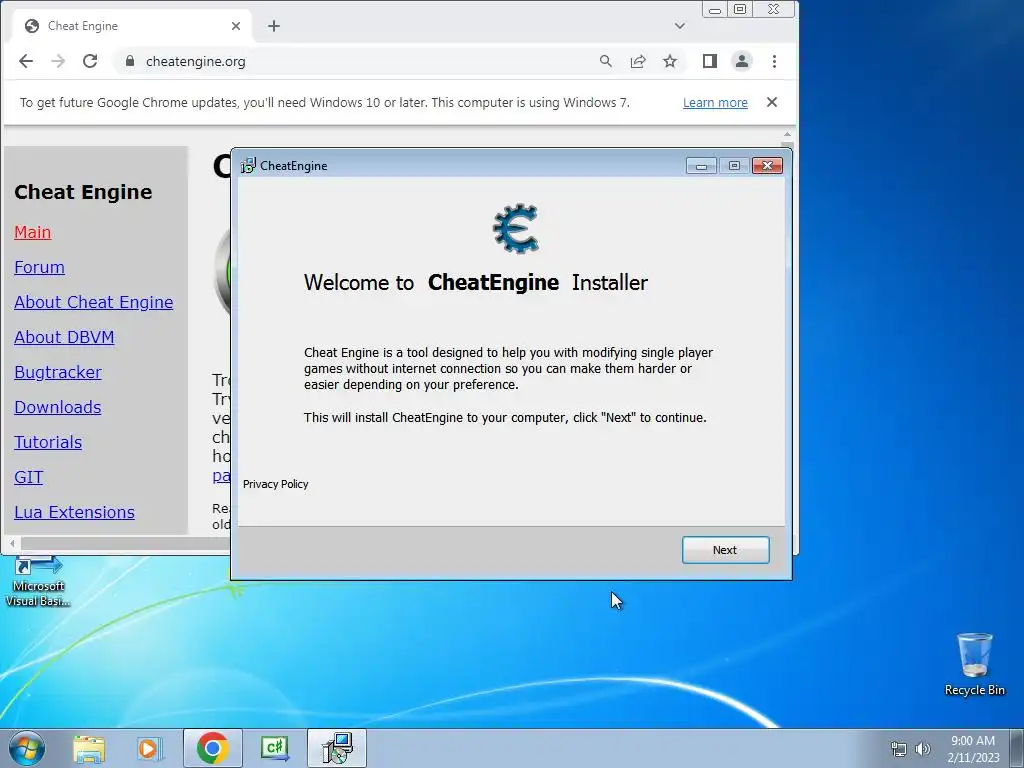Click the C# application taskbar icon
Image resolution: width=1024 pixels, height=768 pixels.
click(x=275, y=748)
